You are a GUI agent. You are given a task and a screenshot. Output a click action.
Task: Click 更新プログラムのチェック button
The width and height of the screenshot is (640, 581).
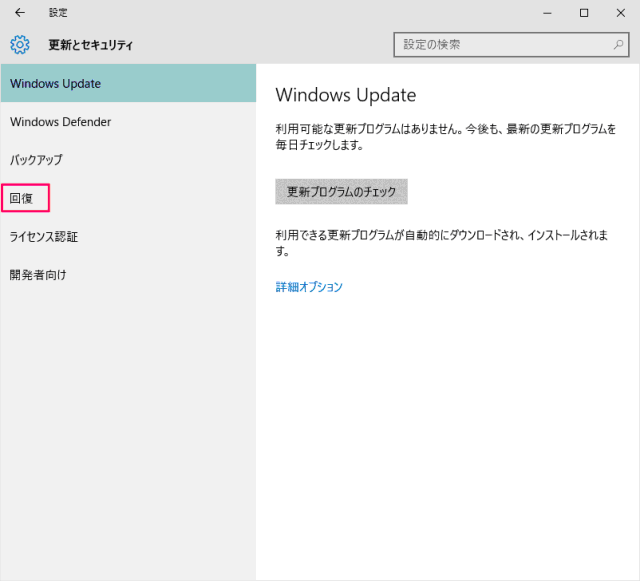click(341, 191)
